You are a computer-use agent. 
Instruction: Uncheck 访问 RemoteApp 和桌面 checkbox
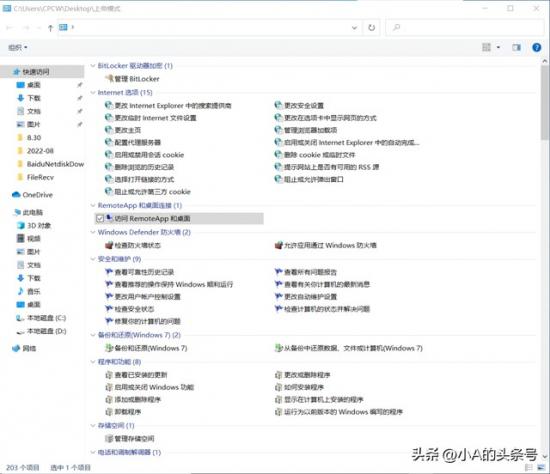click(100, 219)
